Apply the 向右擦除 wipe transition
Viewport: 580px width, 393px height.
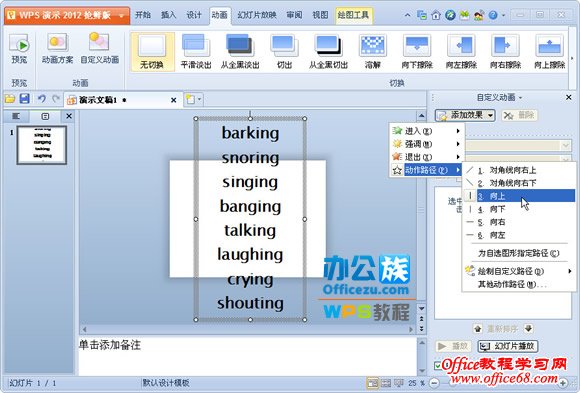point(505,52)
